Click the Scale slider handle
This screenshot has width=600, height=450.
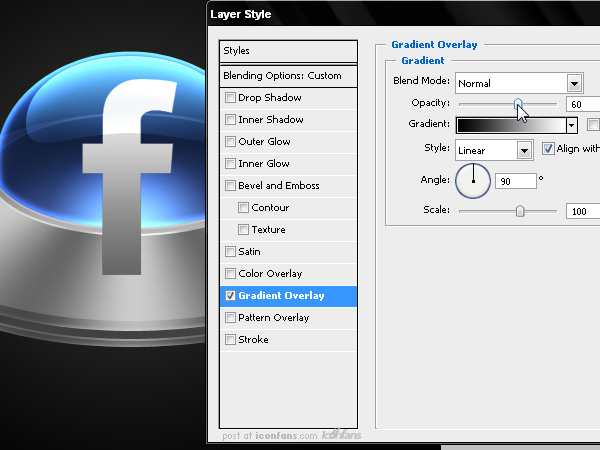pos(520,211)
